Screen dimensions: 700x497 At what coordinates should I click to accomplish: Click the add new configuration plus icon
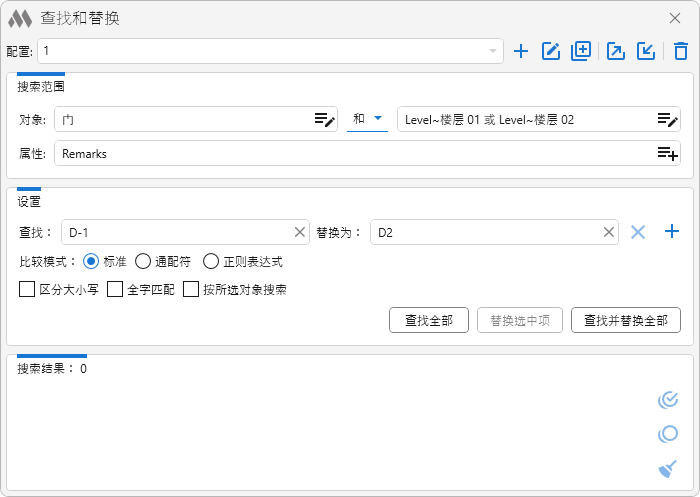click(x=520, y=51)
